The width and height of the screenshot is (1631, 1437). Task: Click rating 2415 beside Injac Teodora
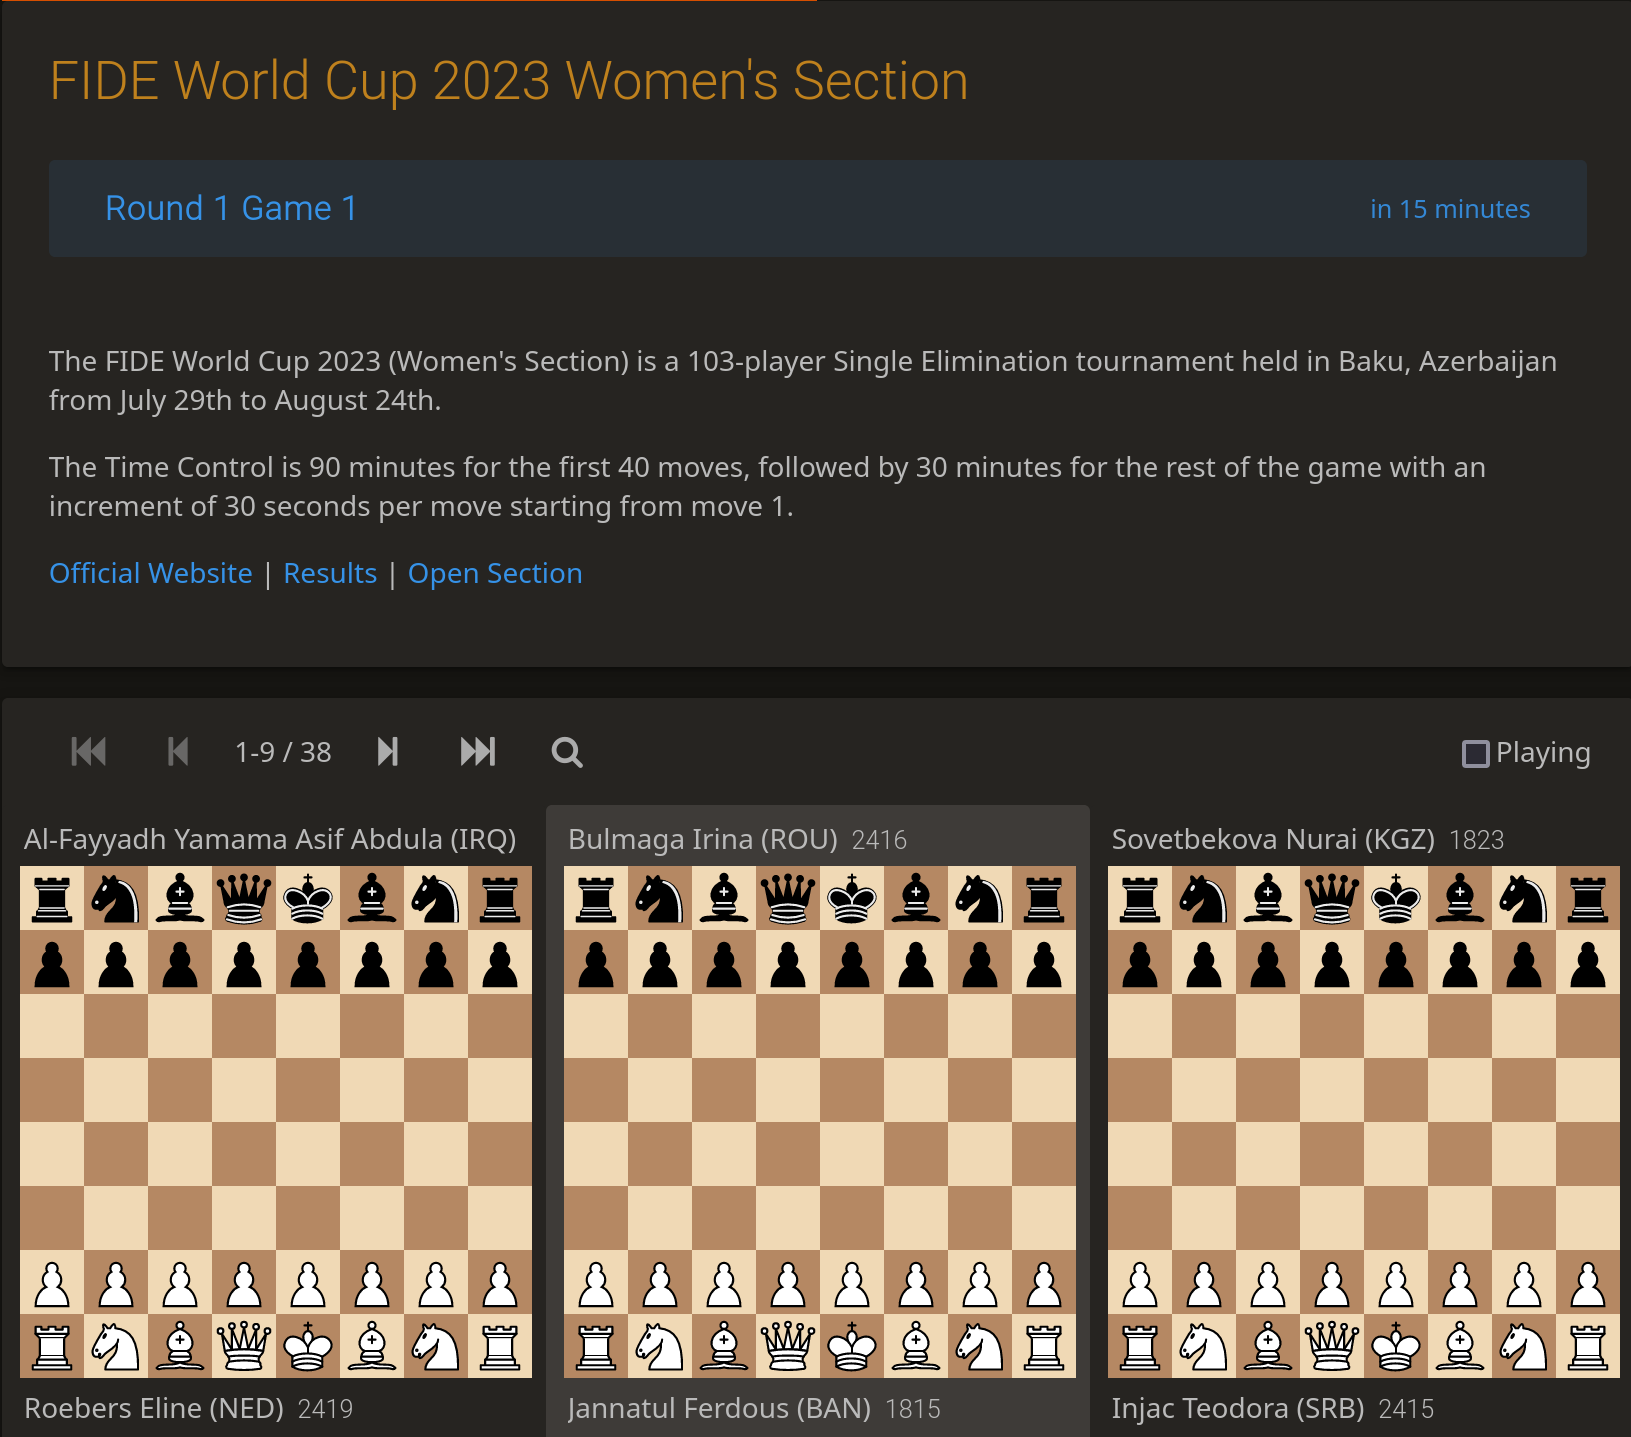[1406, 1409]
